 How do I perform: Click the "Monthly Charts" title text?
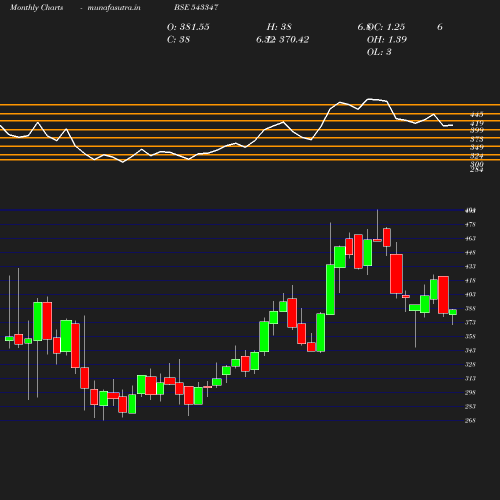tap(37, 7)
